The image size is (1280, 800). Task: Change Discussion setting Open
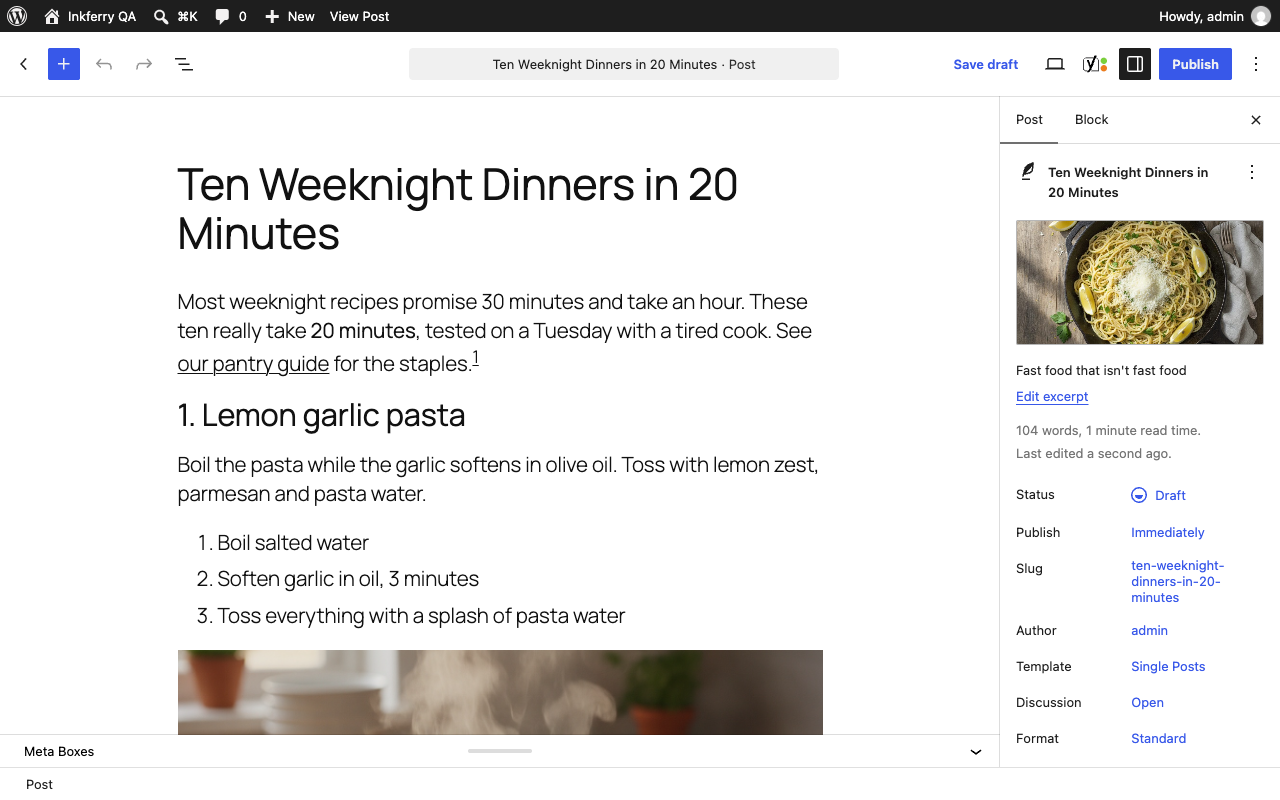click(1147, 702)
